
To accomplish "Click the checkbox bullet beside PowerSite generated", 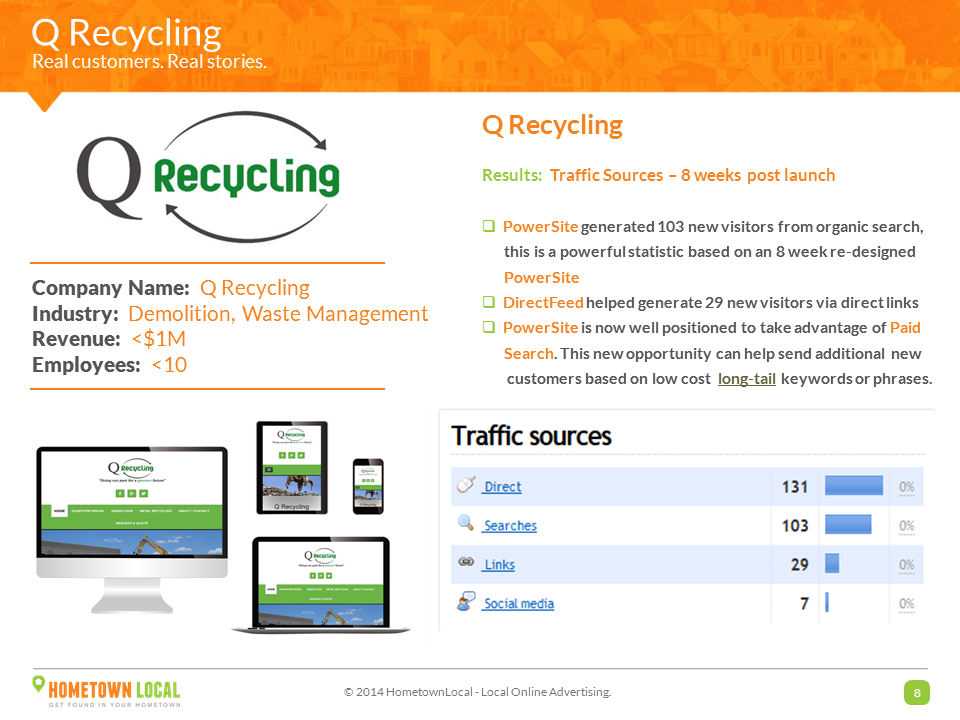I will pyautogui.click(x=489, y=227).
